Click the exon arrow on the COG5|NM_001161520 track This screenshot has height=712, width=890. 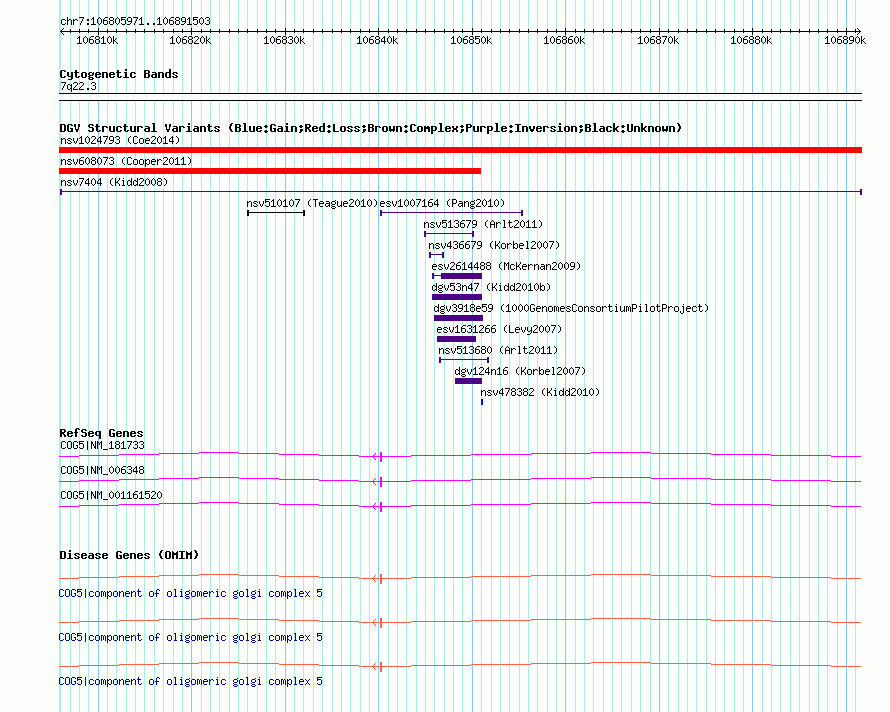point(377,506)
